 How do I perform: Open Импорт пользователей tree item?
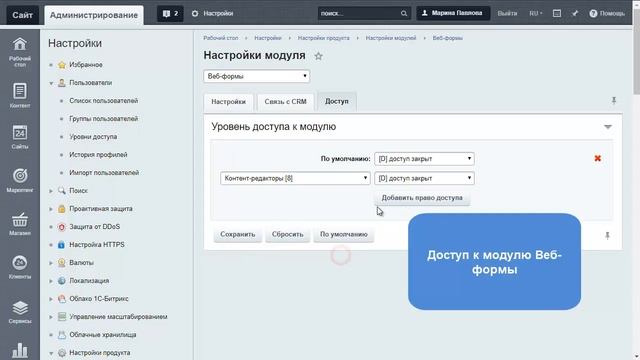pyautogui.click(x=104, y=173)
